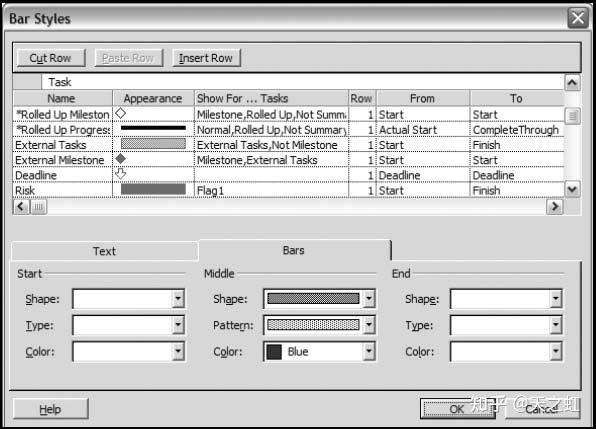This screenshot has height=429, width=596.
Task: Open the Start Shape dropdown
Action: [178, 299]
